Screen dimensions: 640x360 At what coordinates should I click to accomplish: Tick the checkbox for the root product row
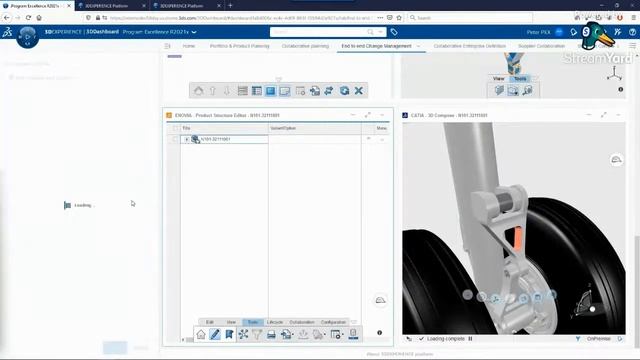pos(175,139)
